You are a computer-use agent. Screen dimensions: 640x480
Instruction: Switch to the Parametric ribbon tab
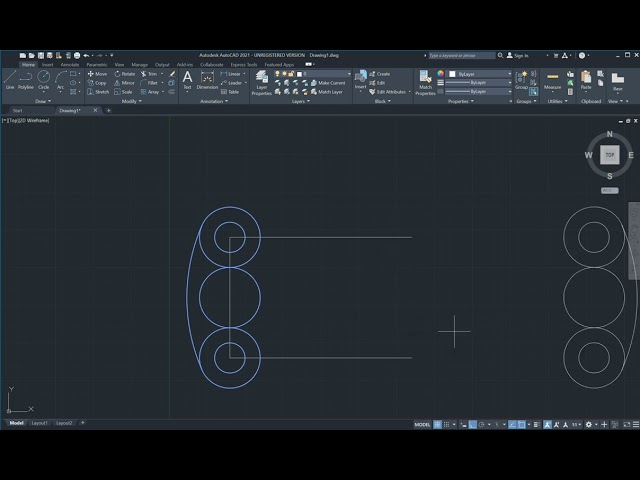tap(97, 64)
